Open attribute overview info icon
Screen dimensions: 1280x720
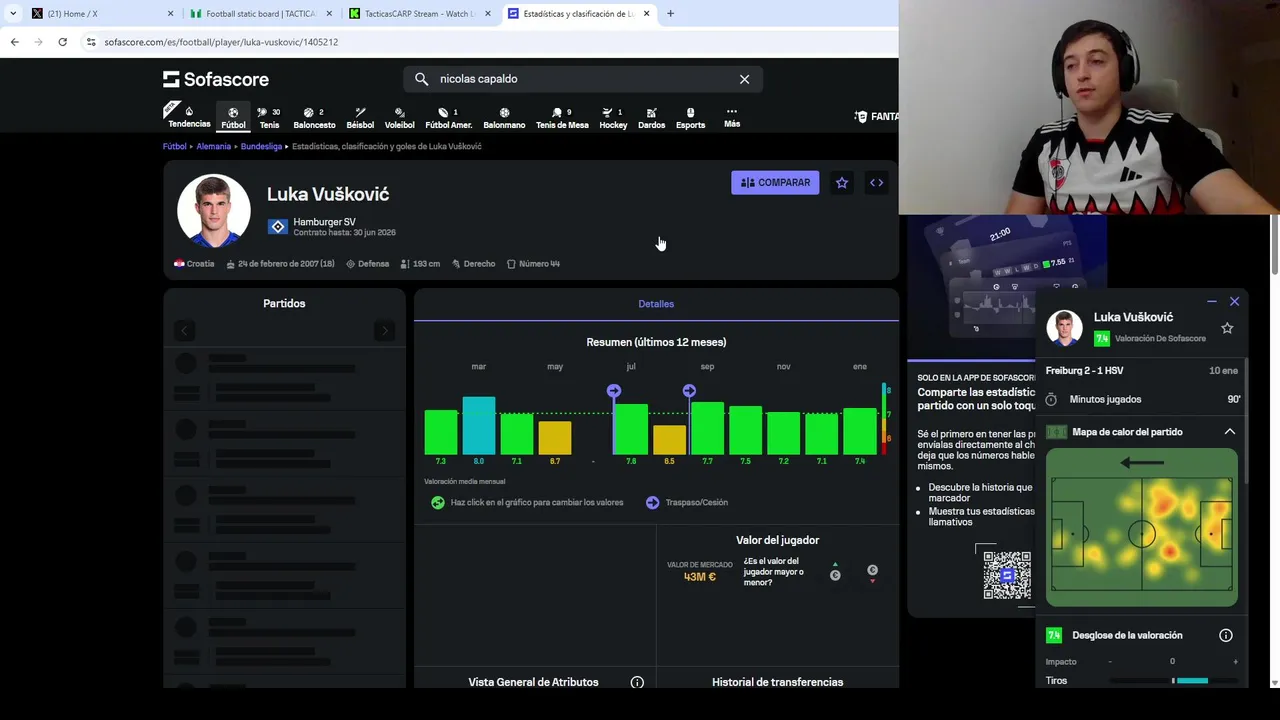[x=637, y=682]
